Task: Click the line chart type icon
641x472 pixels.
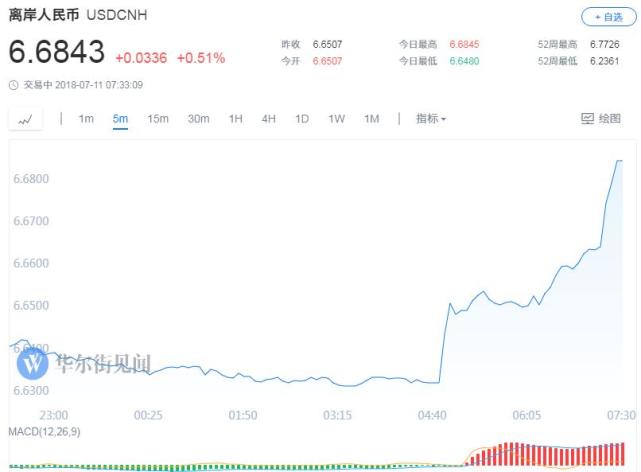Action: [25, 119]
